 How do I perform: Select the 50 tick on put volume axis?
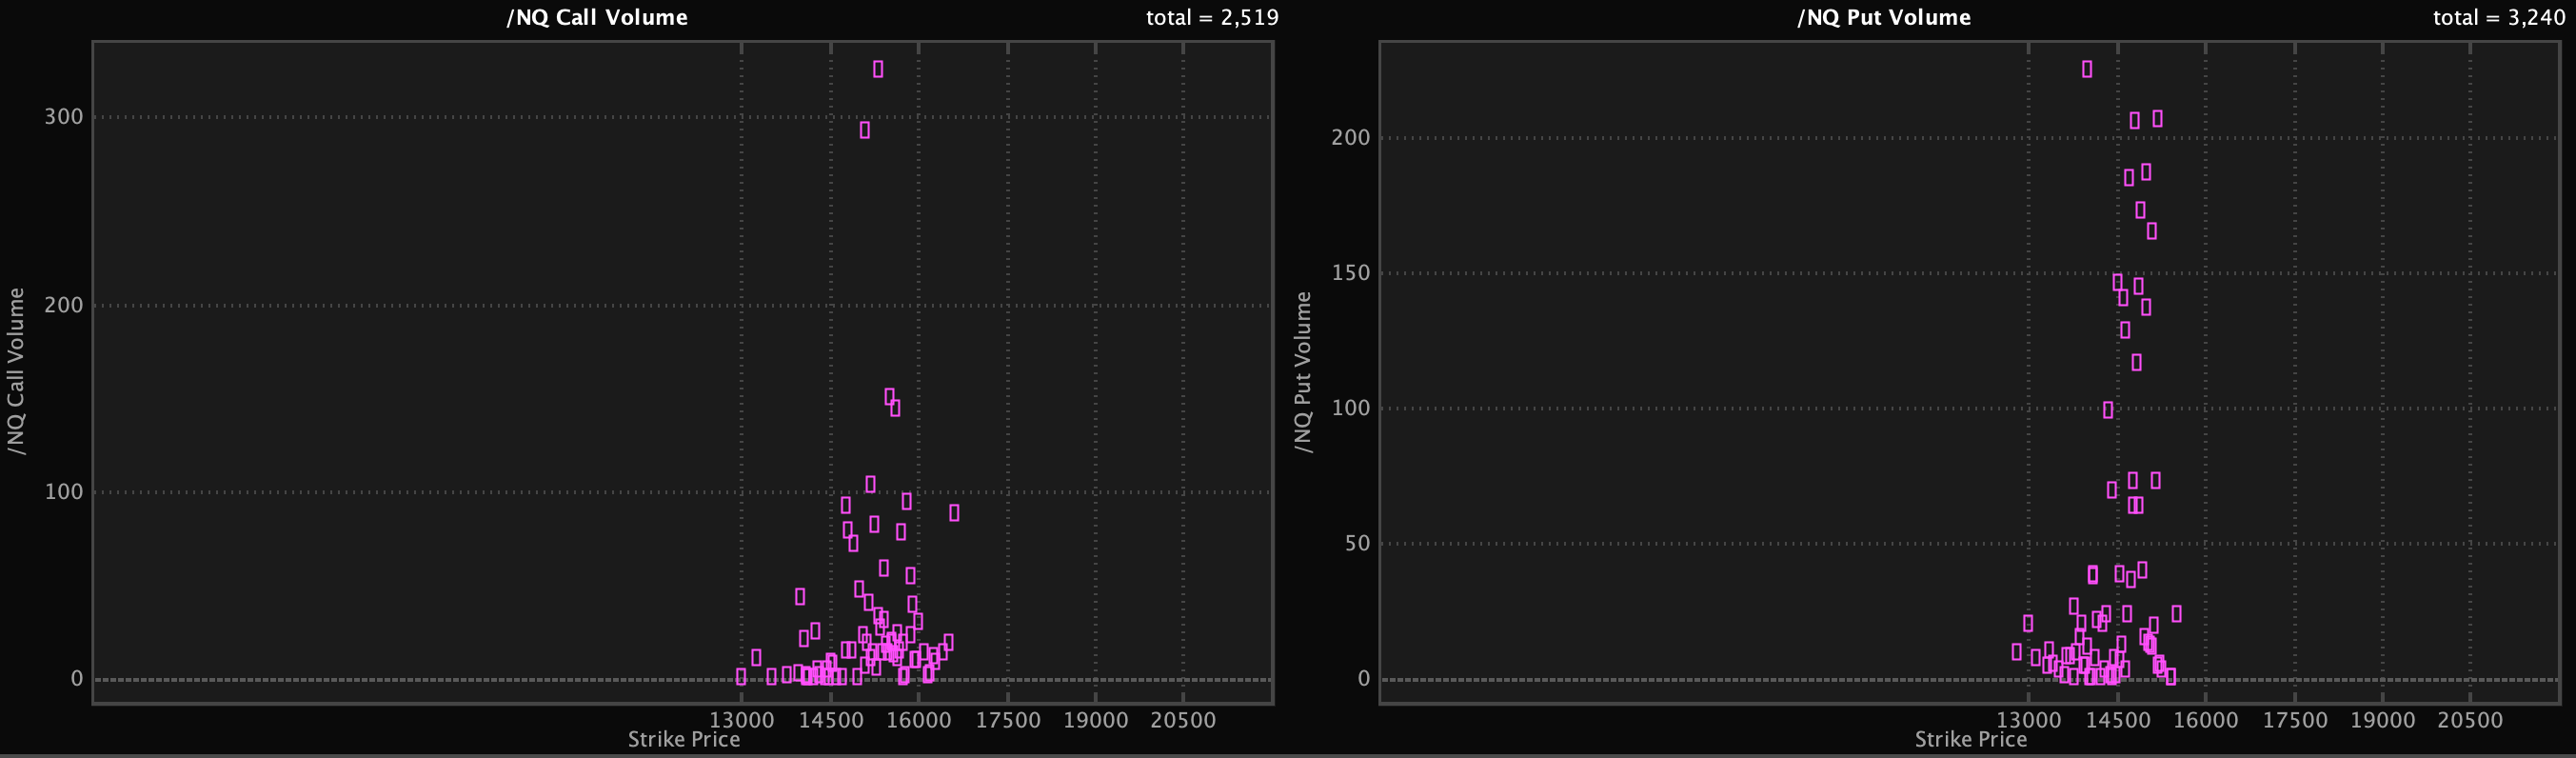(1358, 544)
